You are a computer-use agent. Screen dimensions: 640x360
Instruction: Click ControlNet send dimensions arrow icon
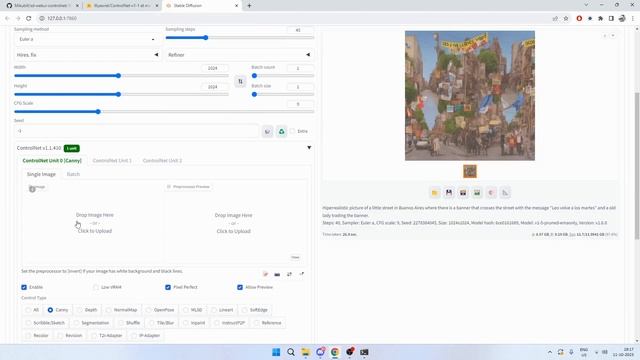(x=302, y=274)
